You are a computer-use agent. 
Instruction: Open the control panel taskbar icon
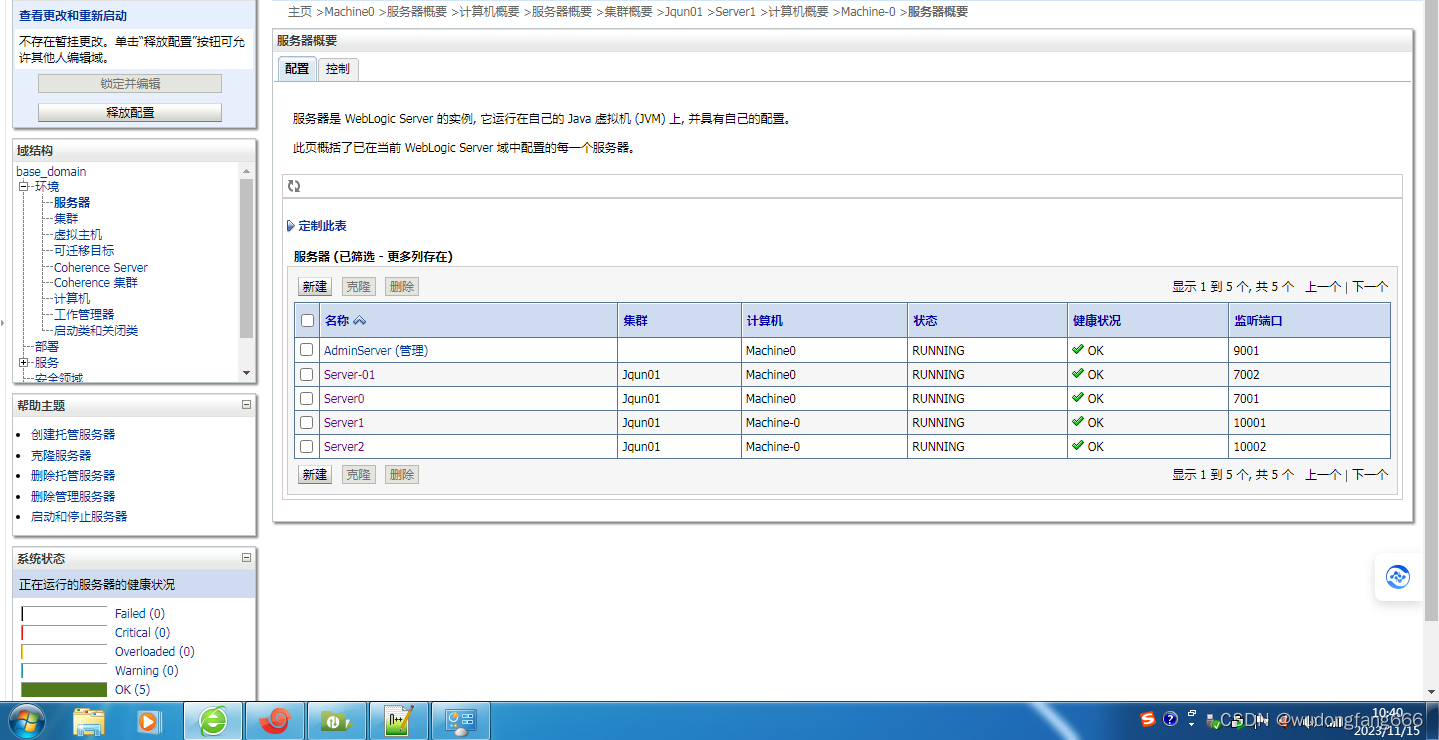click(460, 720)
